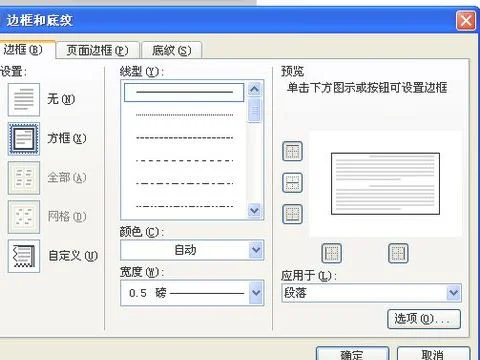Select the 无 (None) border setting icon
Screen dimensions: 480x360
(x=24, y=99)
